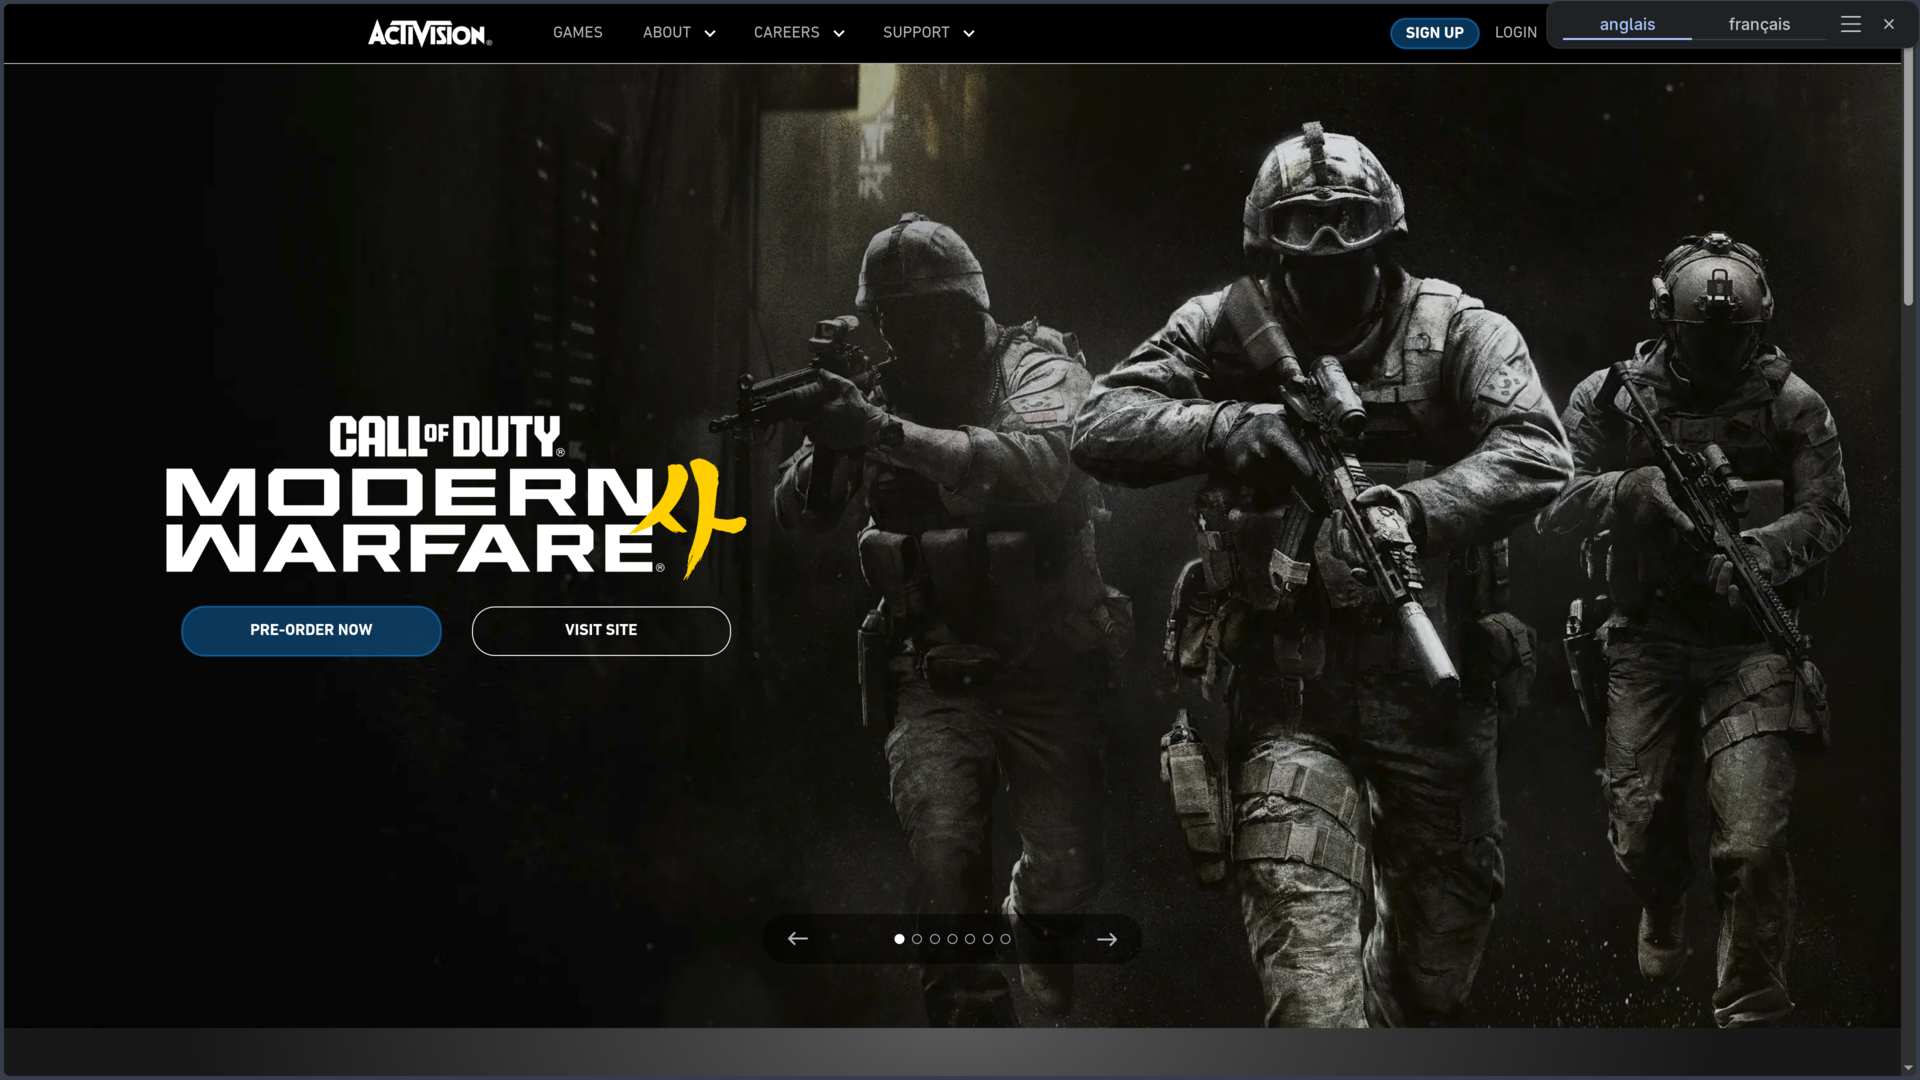Open the ABOUT menu

pos(667,32)
